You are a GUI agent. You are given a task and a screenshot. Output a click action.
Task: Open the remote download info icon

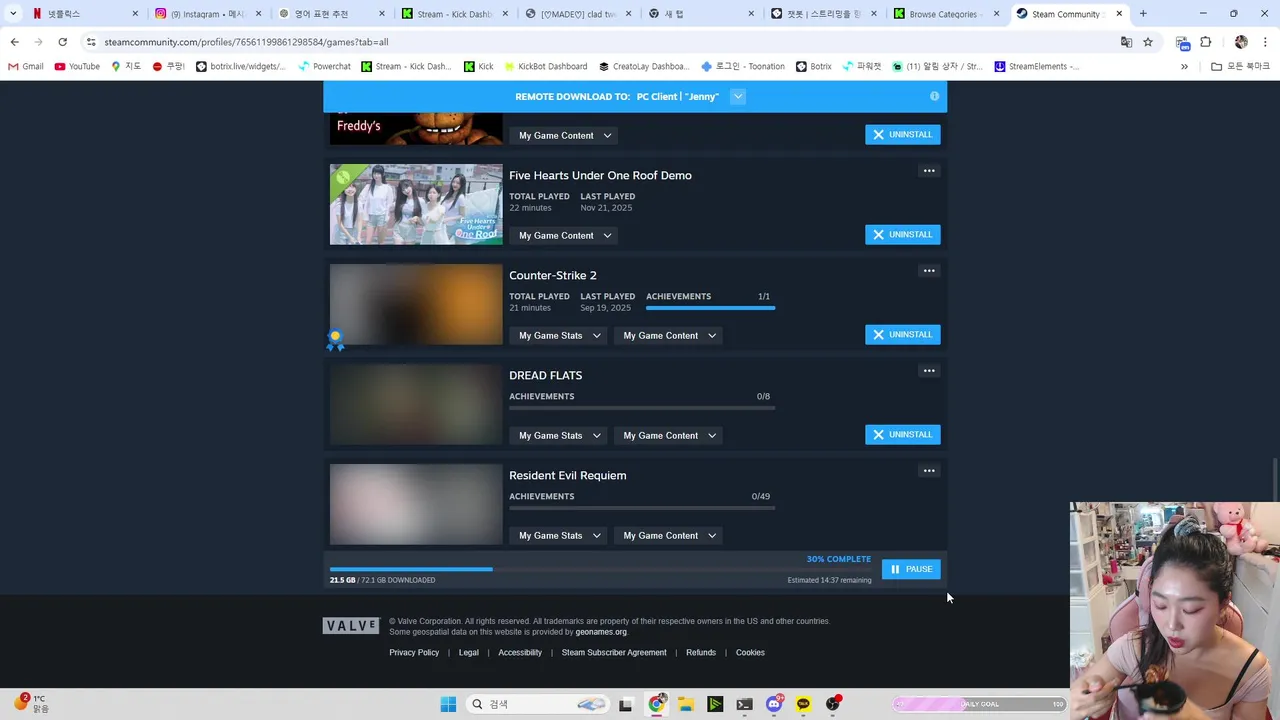[x=934, y=96]
